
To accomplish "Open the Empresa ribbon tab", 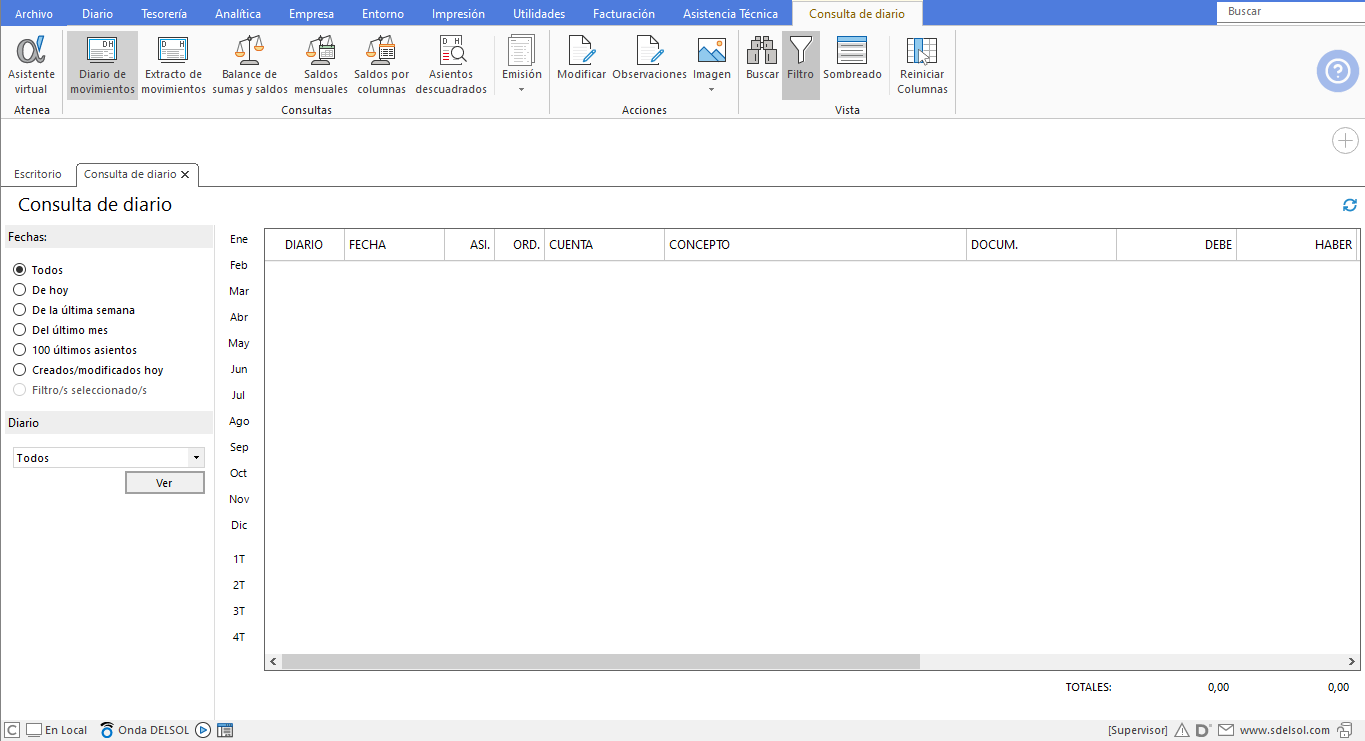I will click(311, 14).
